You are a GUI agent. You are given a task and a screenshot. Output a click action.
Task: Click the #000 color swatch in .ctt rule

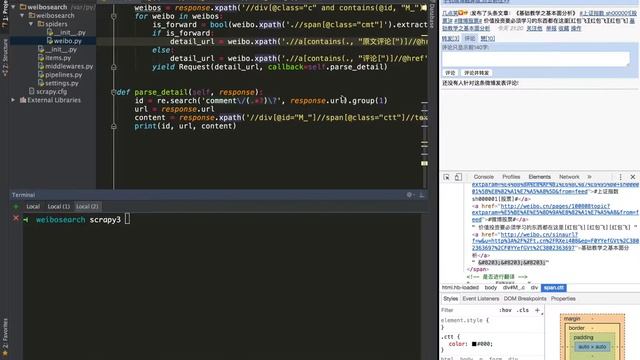pyautogui.click(x=474, y=344)
